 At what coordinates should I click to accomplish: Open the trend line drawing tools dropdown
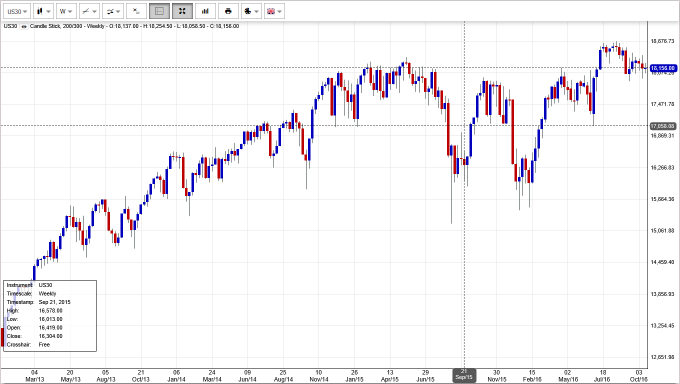[90, 11]
